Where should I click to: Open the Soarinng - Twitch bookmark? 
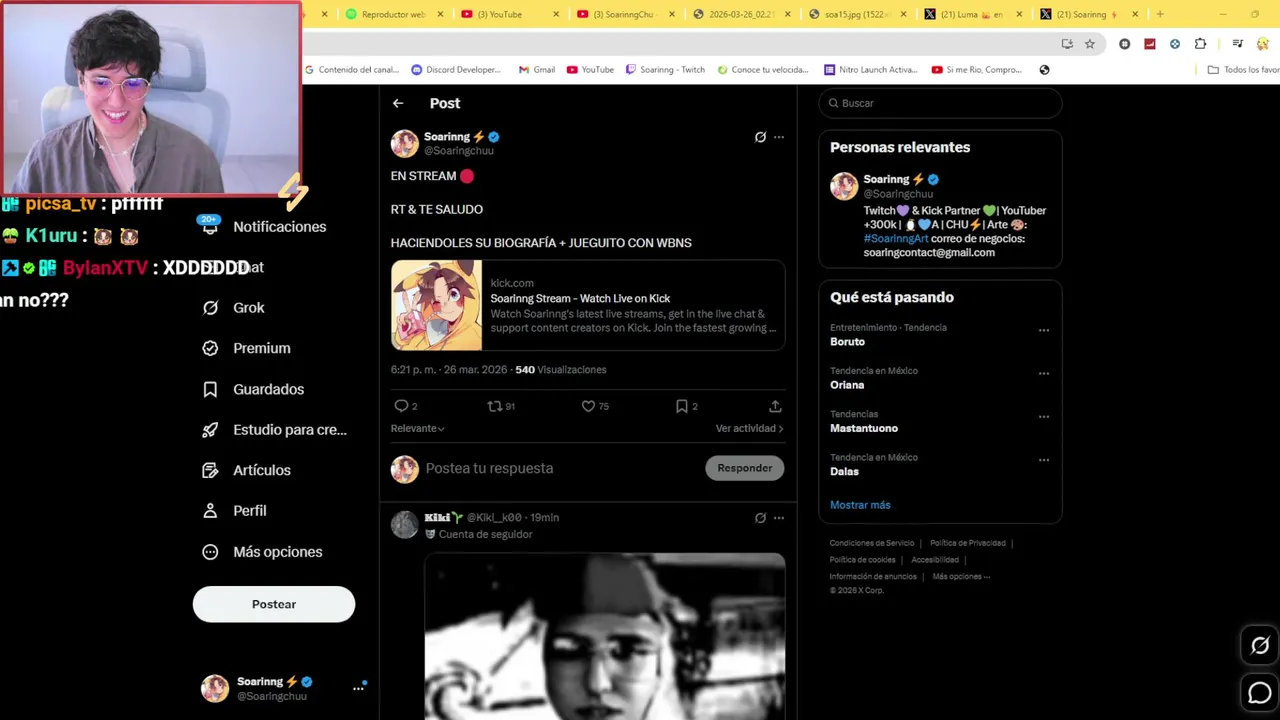pos(666,70)
